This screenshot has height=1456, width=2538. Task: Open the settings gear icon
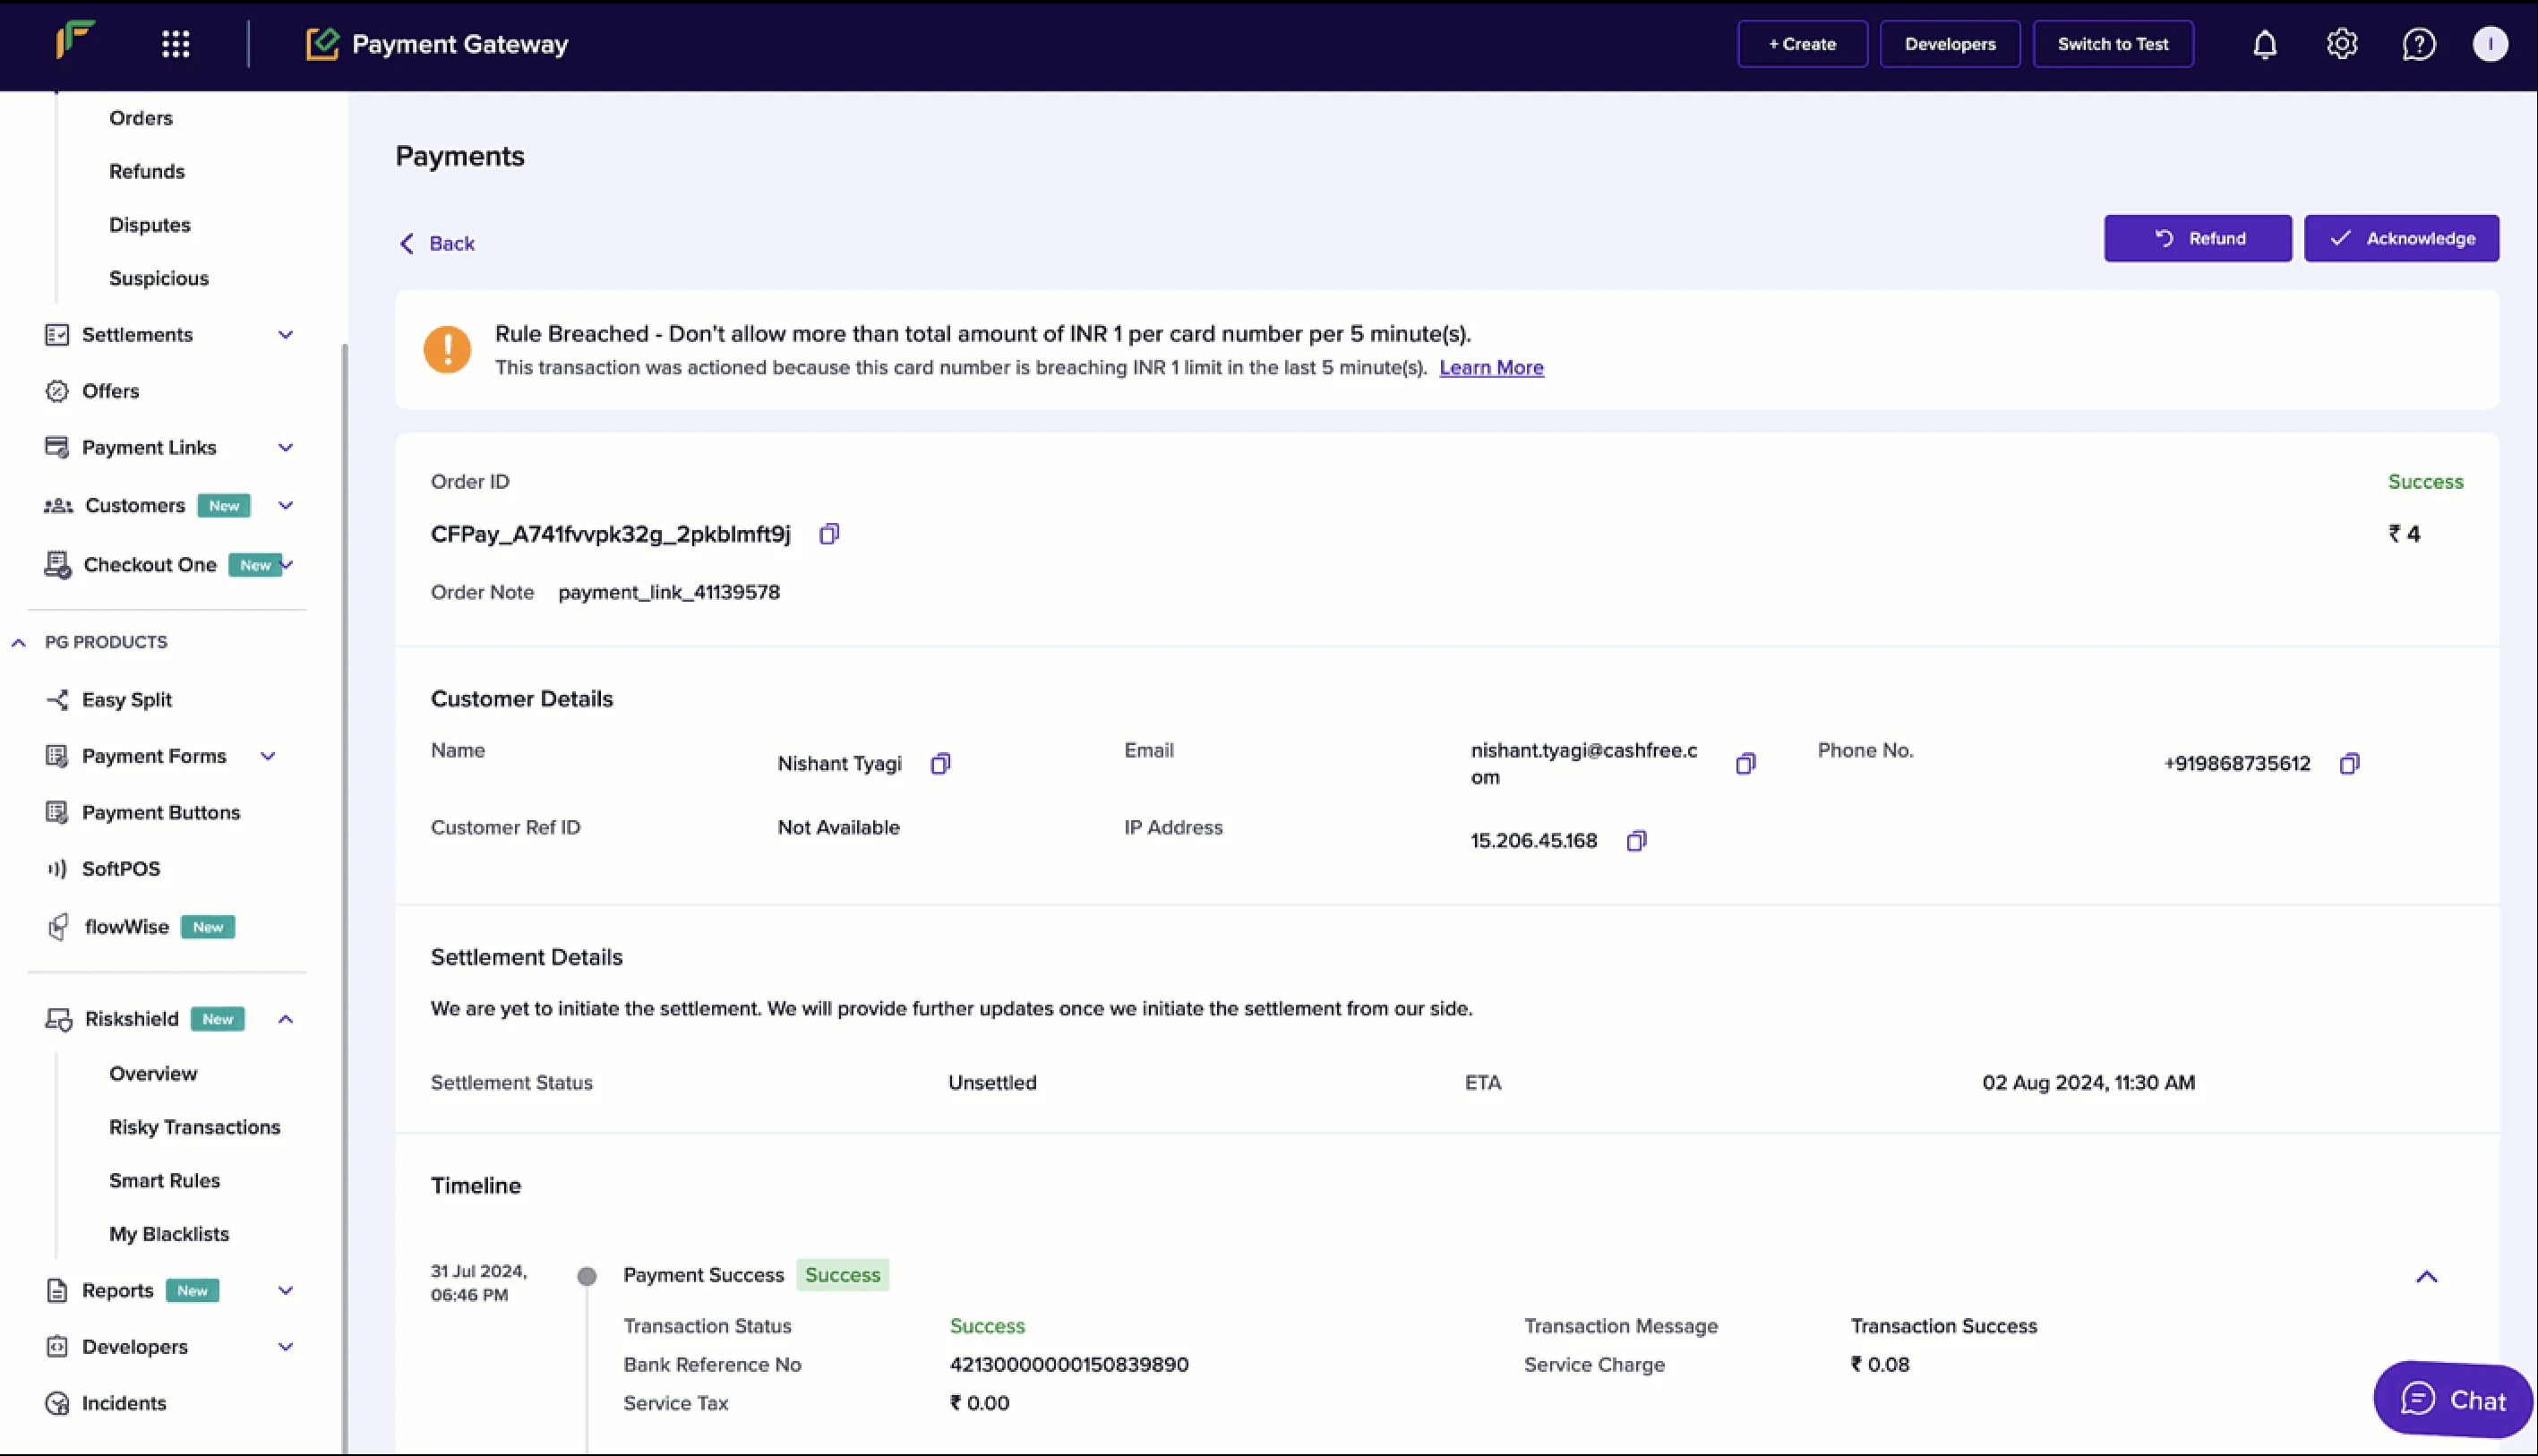2341,44
